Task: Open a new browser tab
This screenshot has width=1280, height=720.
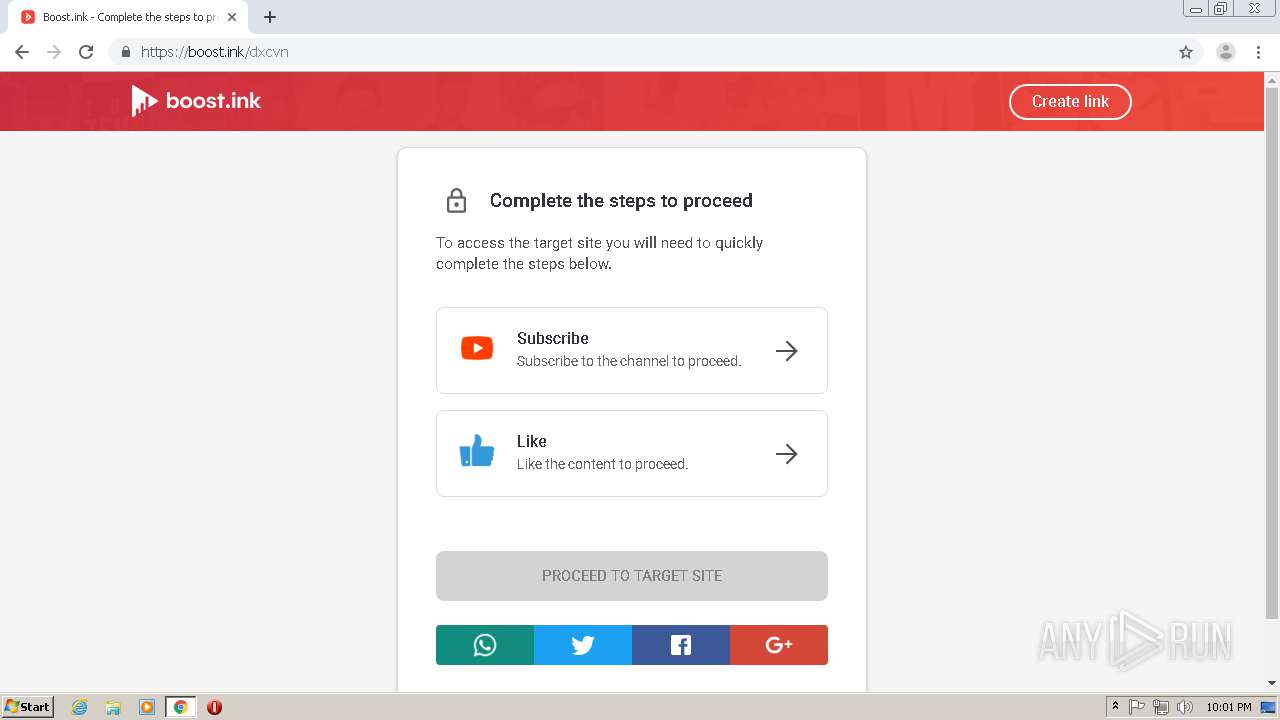Action: pos(270,17)
